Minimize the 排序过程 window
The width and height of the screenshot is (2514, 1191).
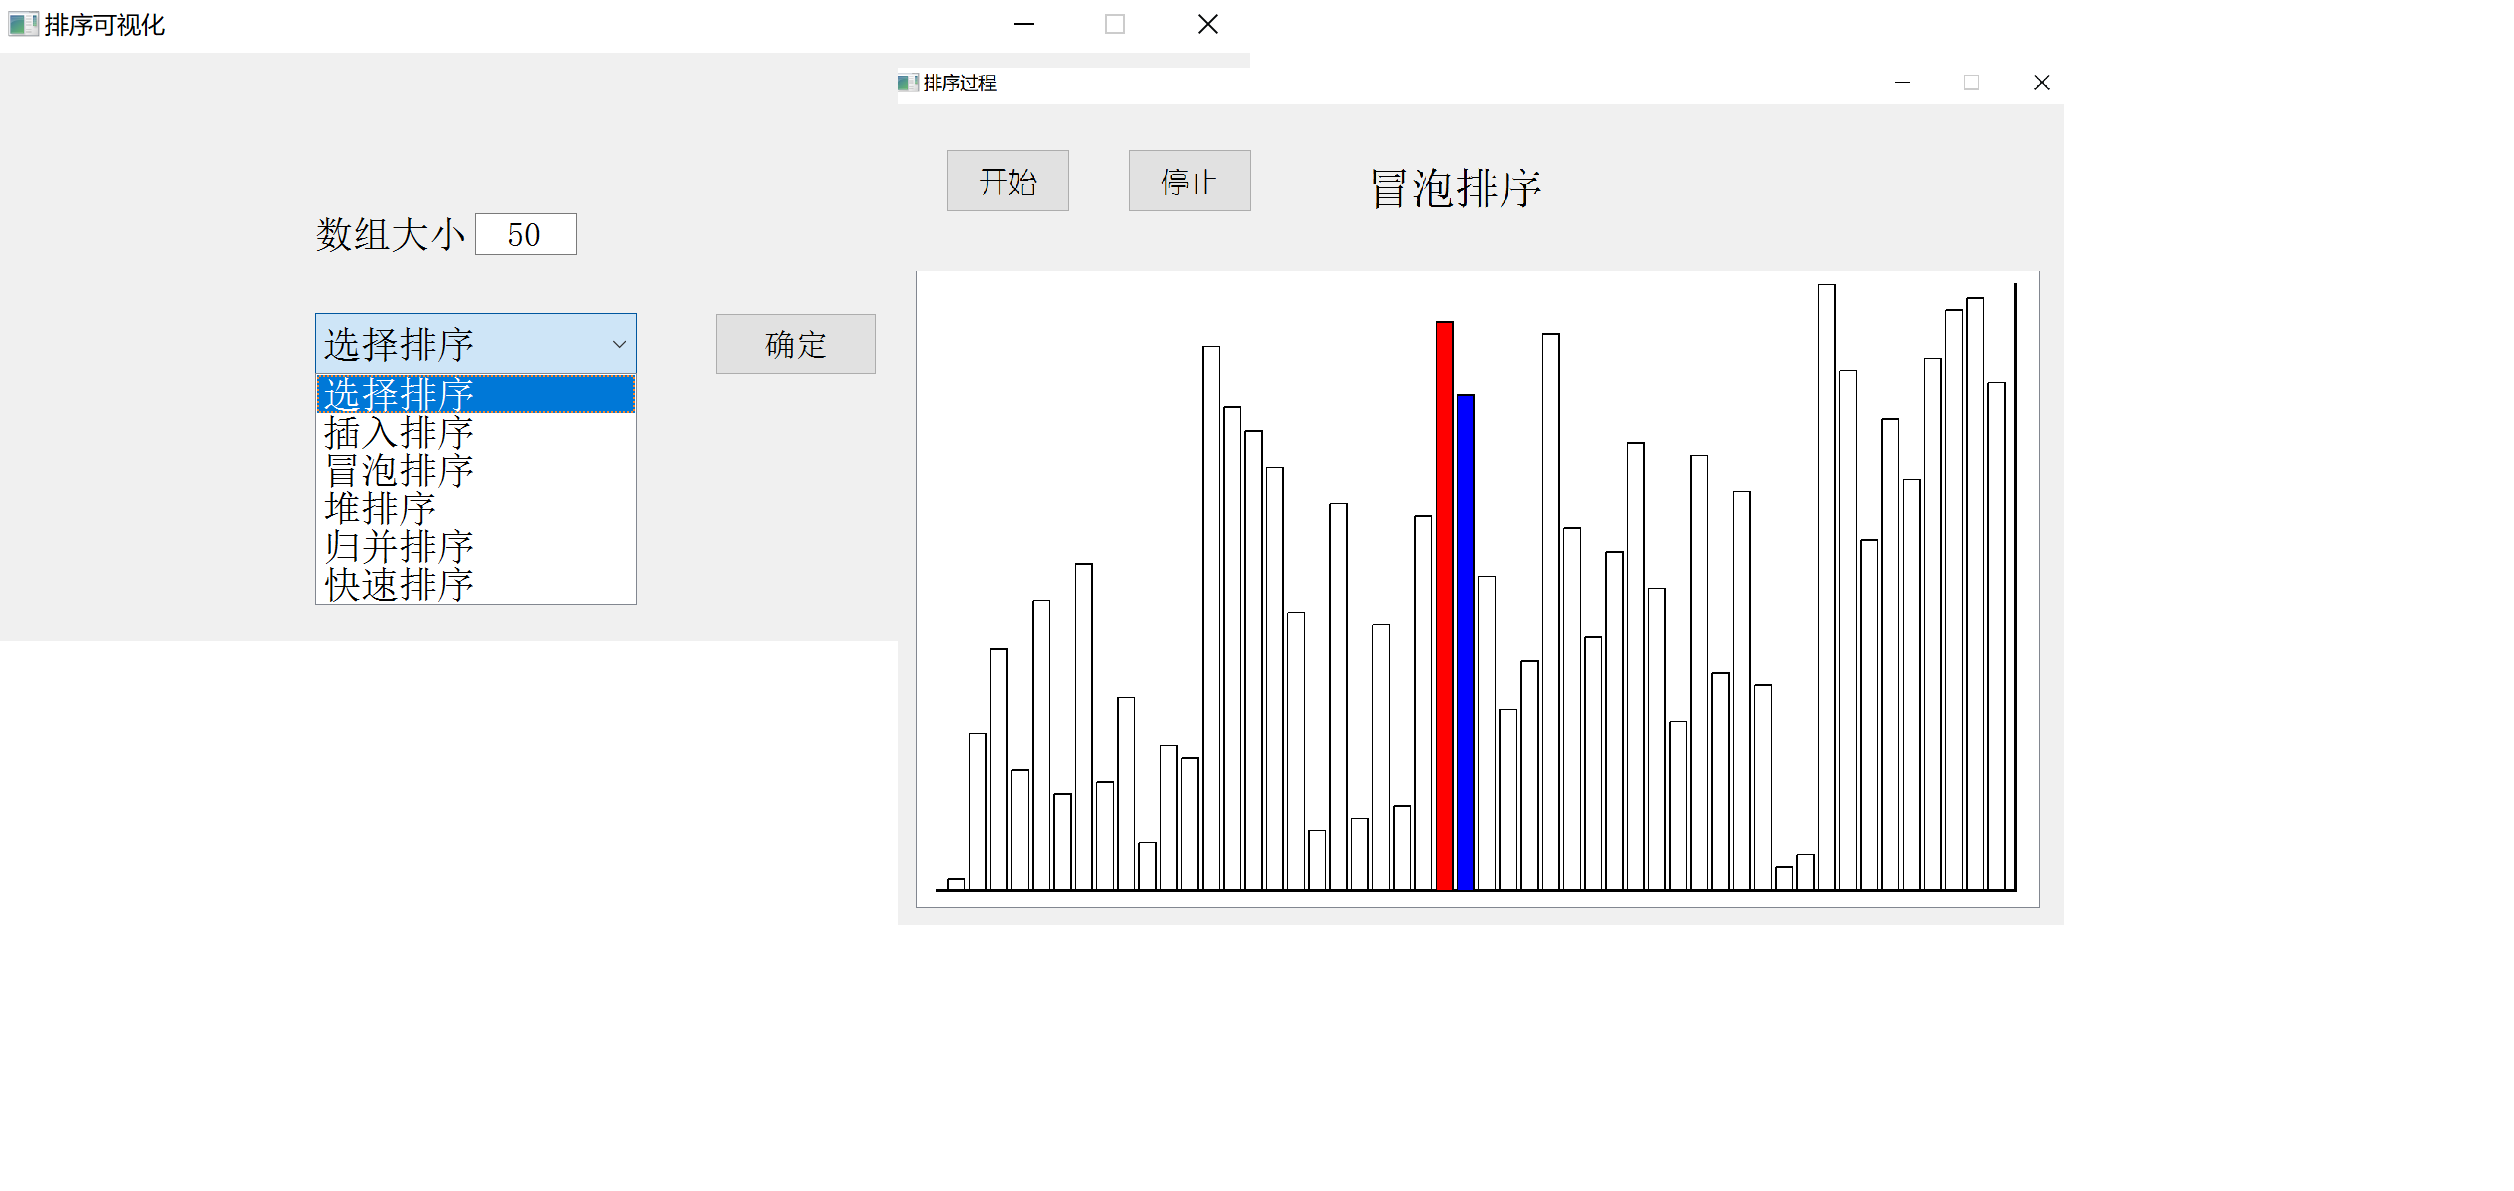tap(1902, 83)
